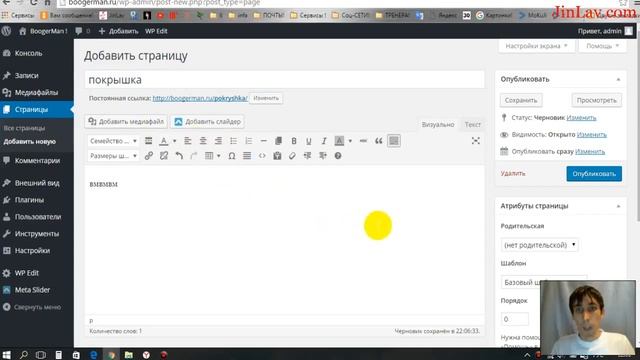
Task: Remove link with the unlink icon
Action: pos(164,156)
